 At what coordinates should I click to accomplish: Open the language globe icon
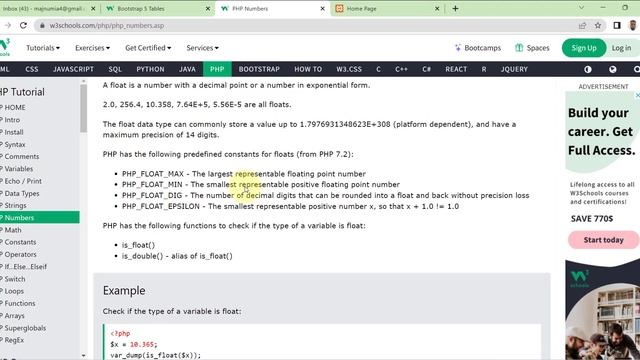tap(613, 69)
